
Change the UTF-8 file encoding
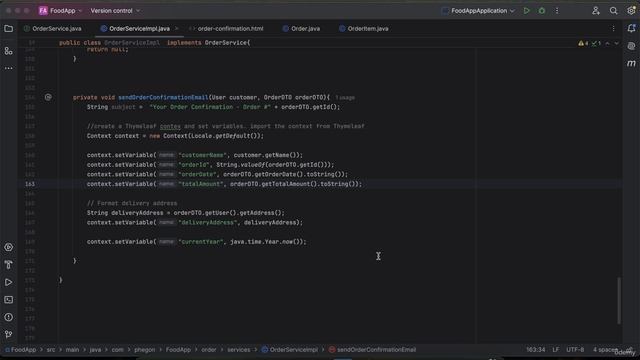click(575, 349)
